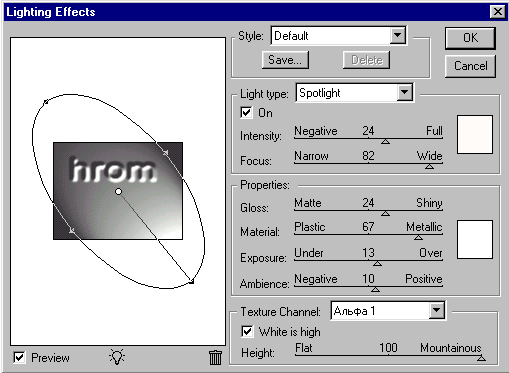Toggle the White is high checkbox
The width and height of the screenshot is (509, 373).
coord(247,332)
